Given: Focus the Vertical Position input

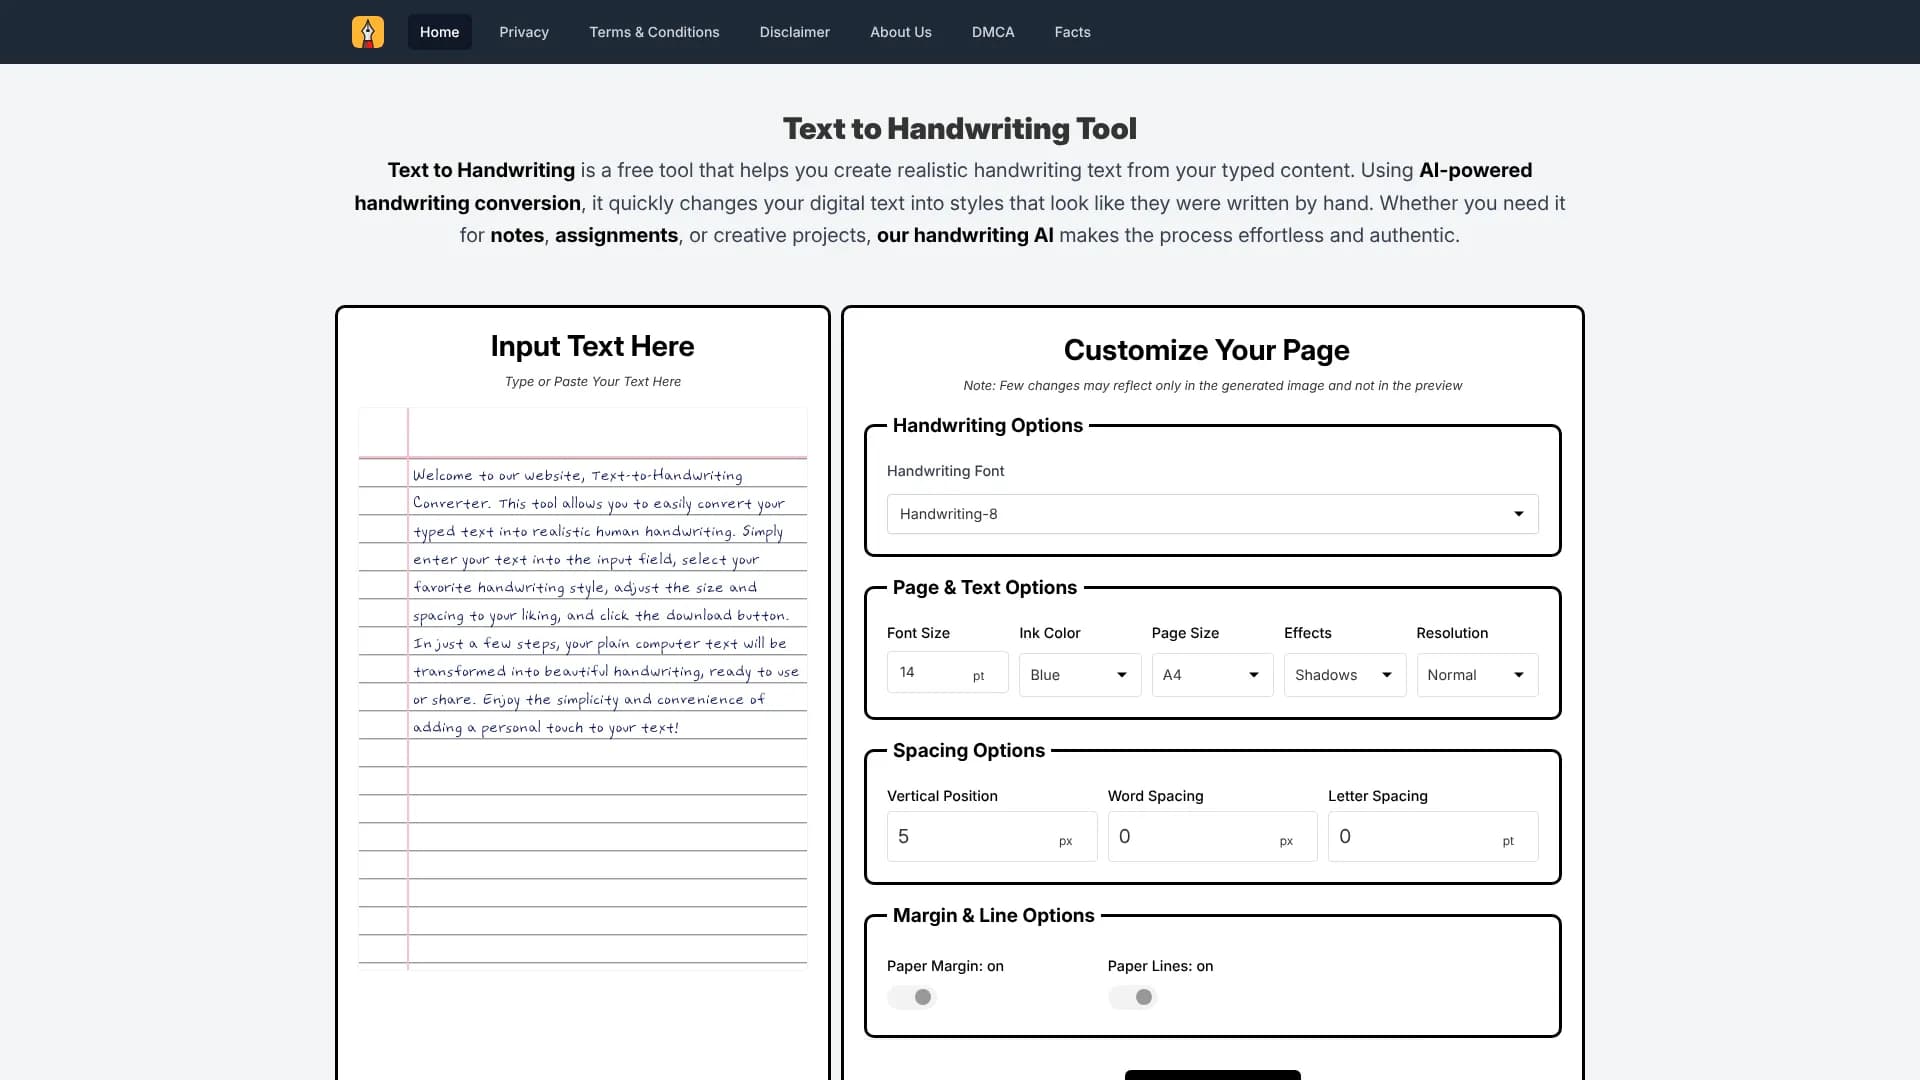Looking at the screenshot, I should point(975,837).
